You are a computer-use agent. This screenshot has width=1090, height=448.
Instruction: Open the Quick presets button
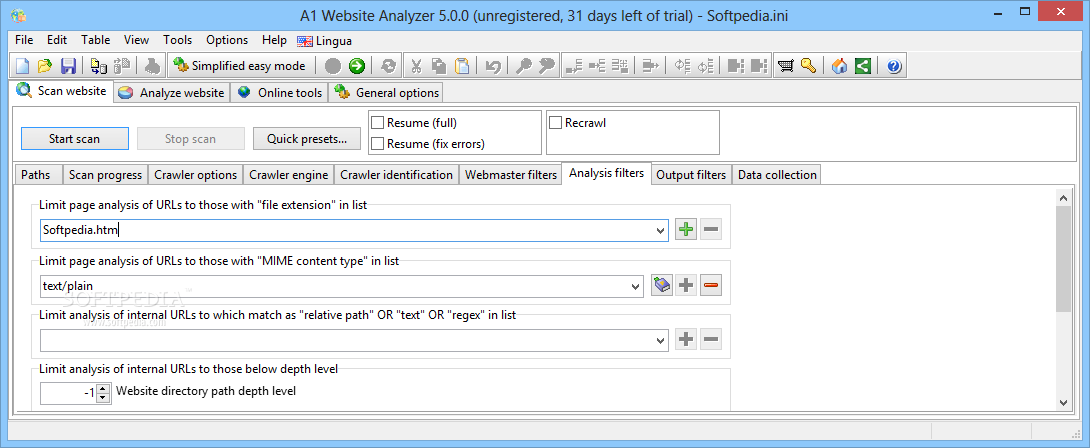point(307,138)
